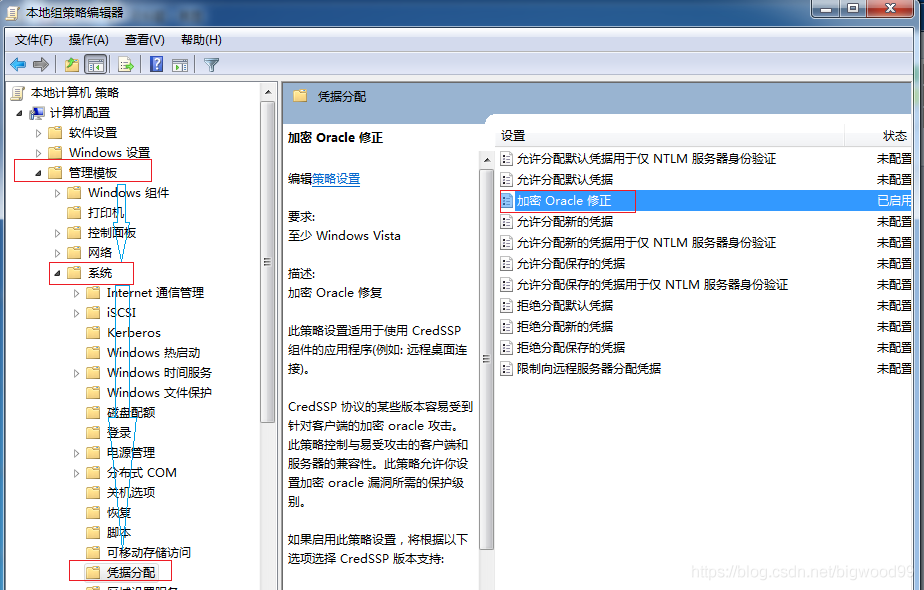
Task: Expand the 分布式 COM node
Action: pyautogui.click(x=76, y=473)
